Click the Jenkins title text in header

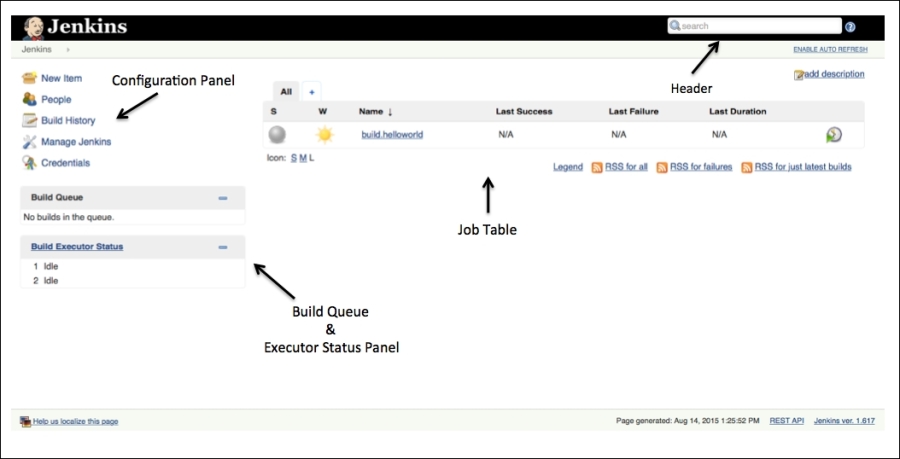[x=87, y=26]
